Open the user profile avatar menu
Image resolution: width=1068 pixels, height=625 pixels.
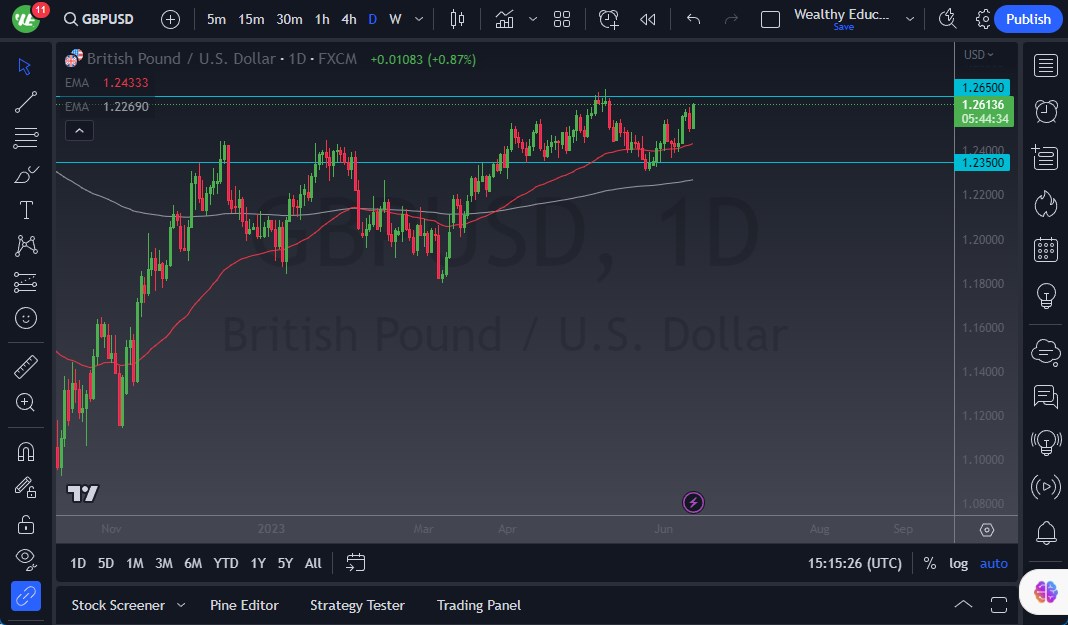click(26, 19)
